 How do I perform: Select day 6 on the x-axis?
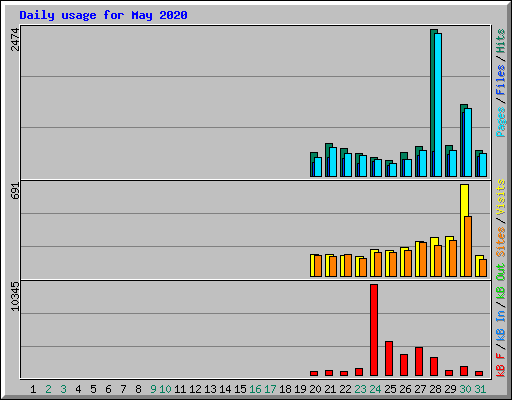click(x=108, y=389)
